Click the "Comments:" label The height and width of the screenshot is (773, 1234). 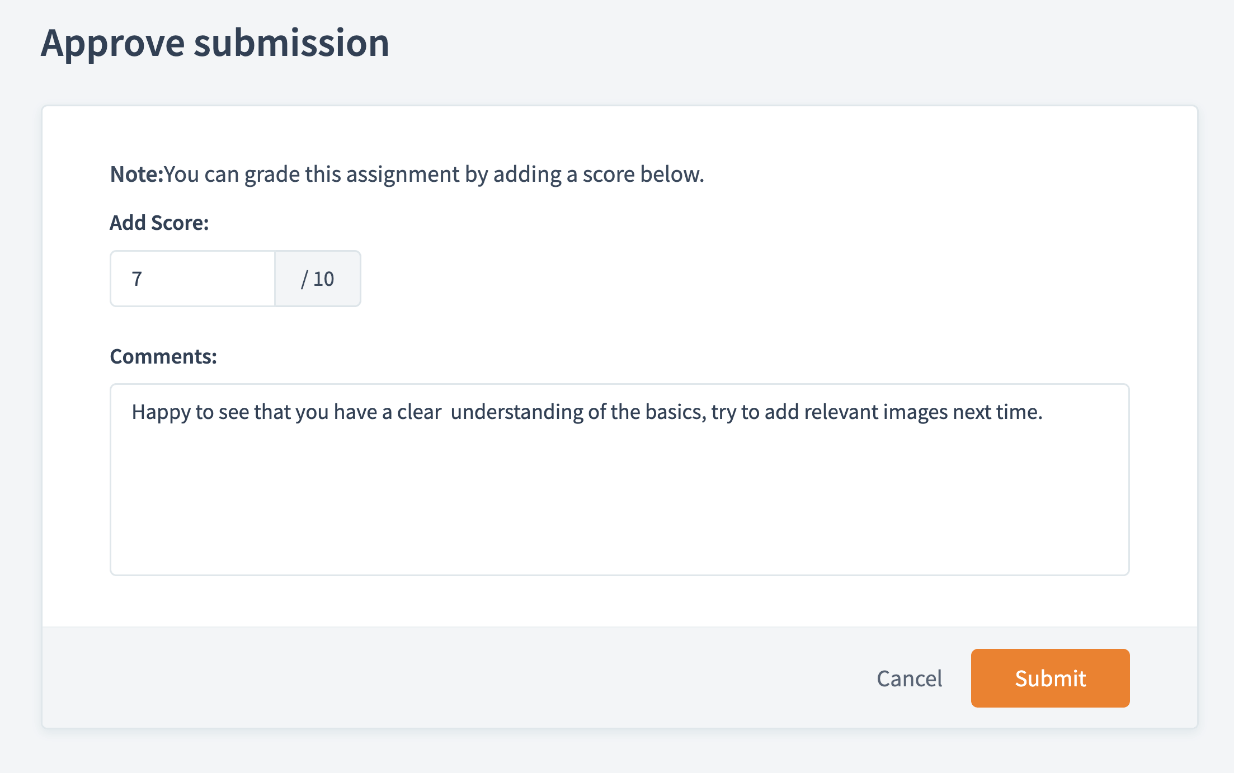(163, 356)
